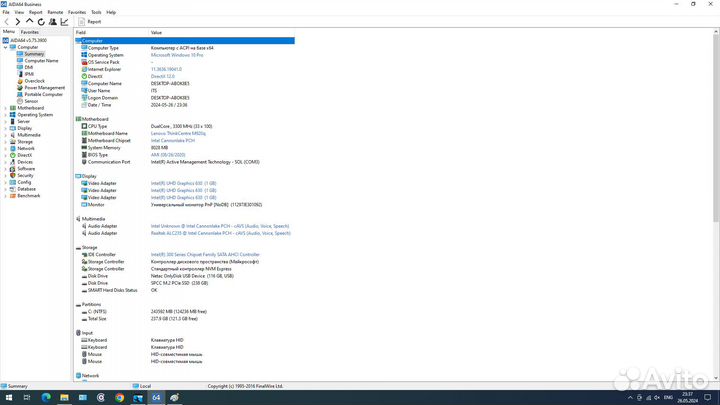Screen dimensions: 720x405
Task: Open the Windows Start menu
Action: [x=9, y=398]
